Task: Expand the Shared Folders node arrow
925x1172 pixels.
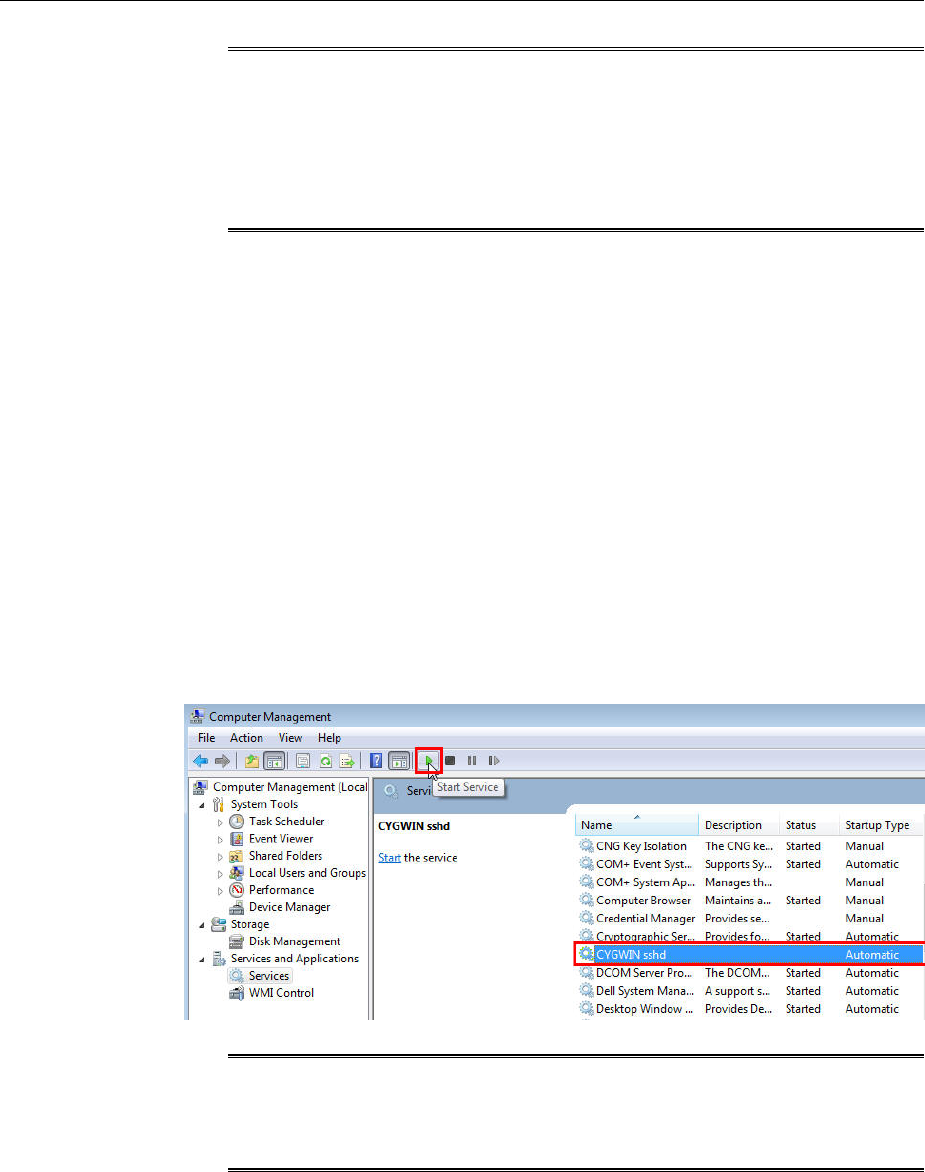Action: click(x=220, y=857)
